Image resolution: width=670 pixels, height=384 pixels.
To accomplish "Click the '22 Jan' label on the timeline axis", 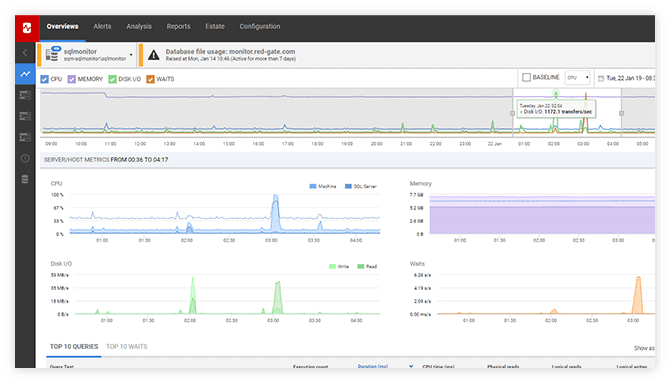I will [494, 144].
